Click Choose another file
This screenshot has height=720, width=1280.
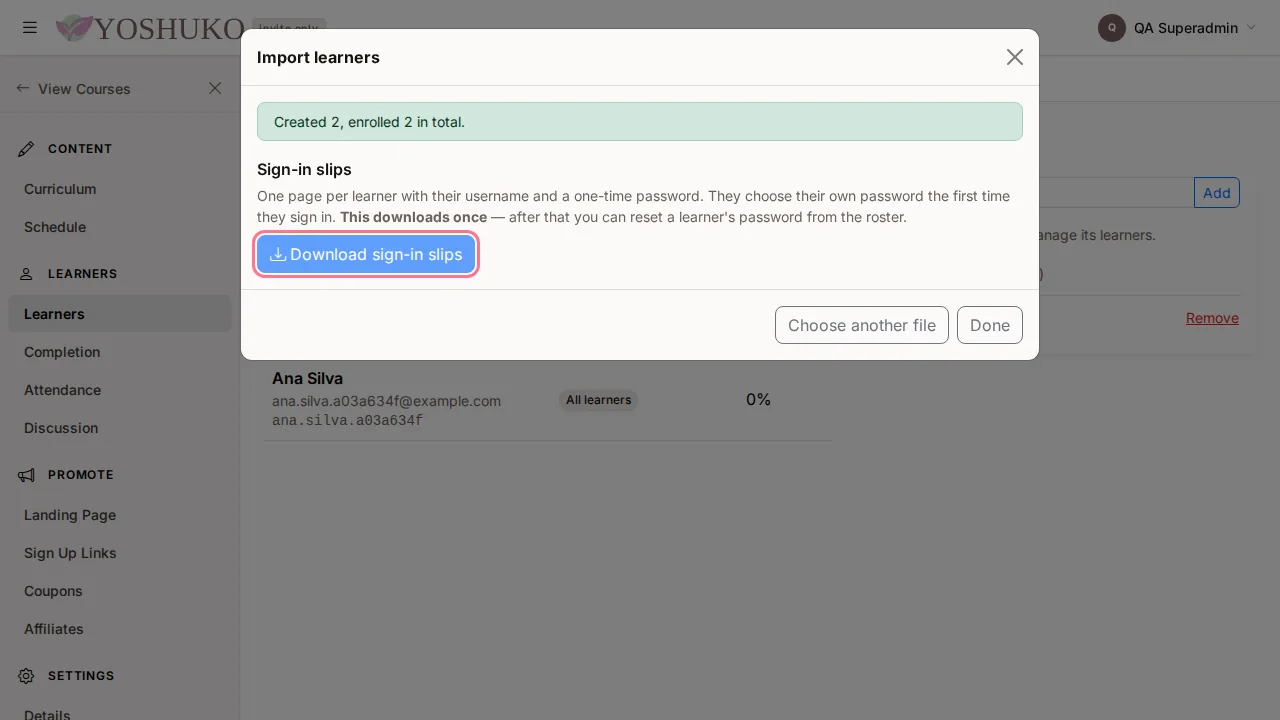pyautogui.click(x=862, y=325)
